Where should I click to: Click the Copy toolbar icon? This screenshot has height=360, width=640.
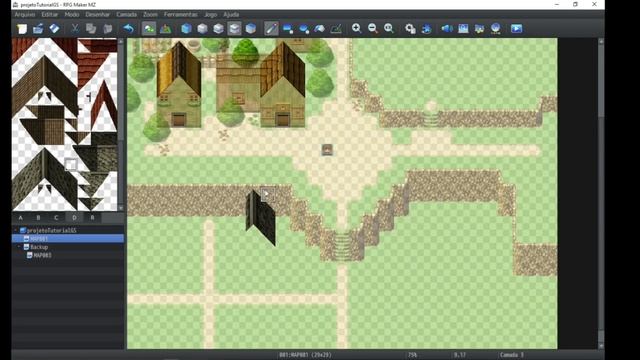pyautogui.click(x=91, y=29)
